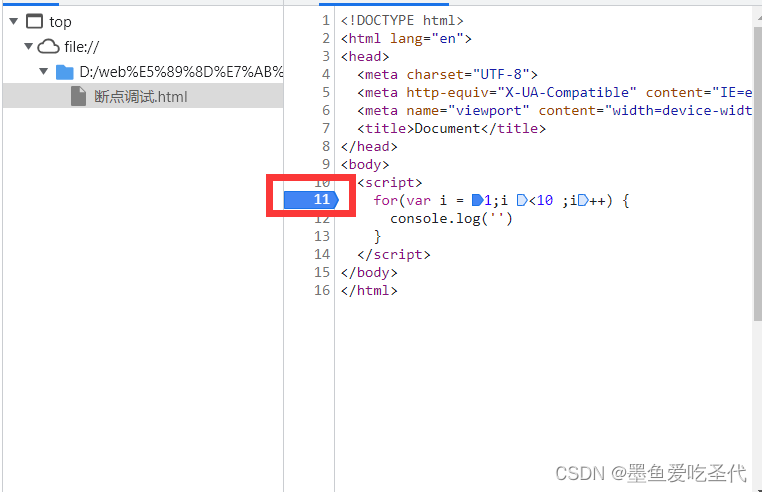
Task: Click the for keyword on line 11
Action: (385, 200)
